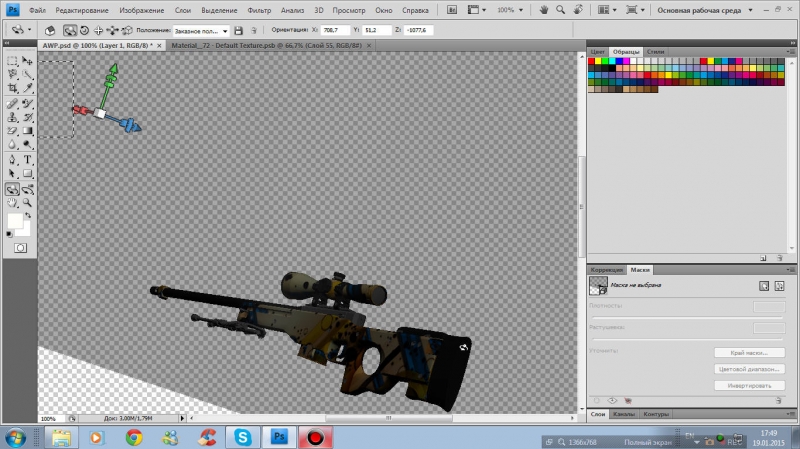
Task: Toggle Quick Mask mode
Action: (x=20, y=248)
